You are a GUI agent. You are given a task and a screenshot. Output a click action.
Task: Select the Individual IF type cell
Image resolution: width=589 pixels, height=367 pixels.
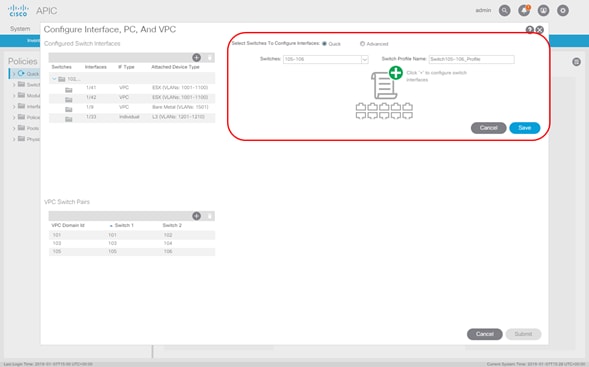(x=129, y=117)
